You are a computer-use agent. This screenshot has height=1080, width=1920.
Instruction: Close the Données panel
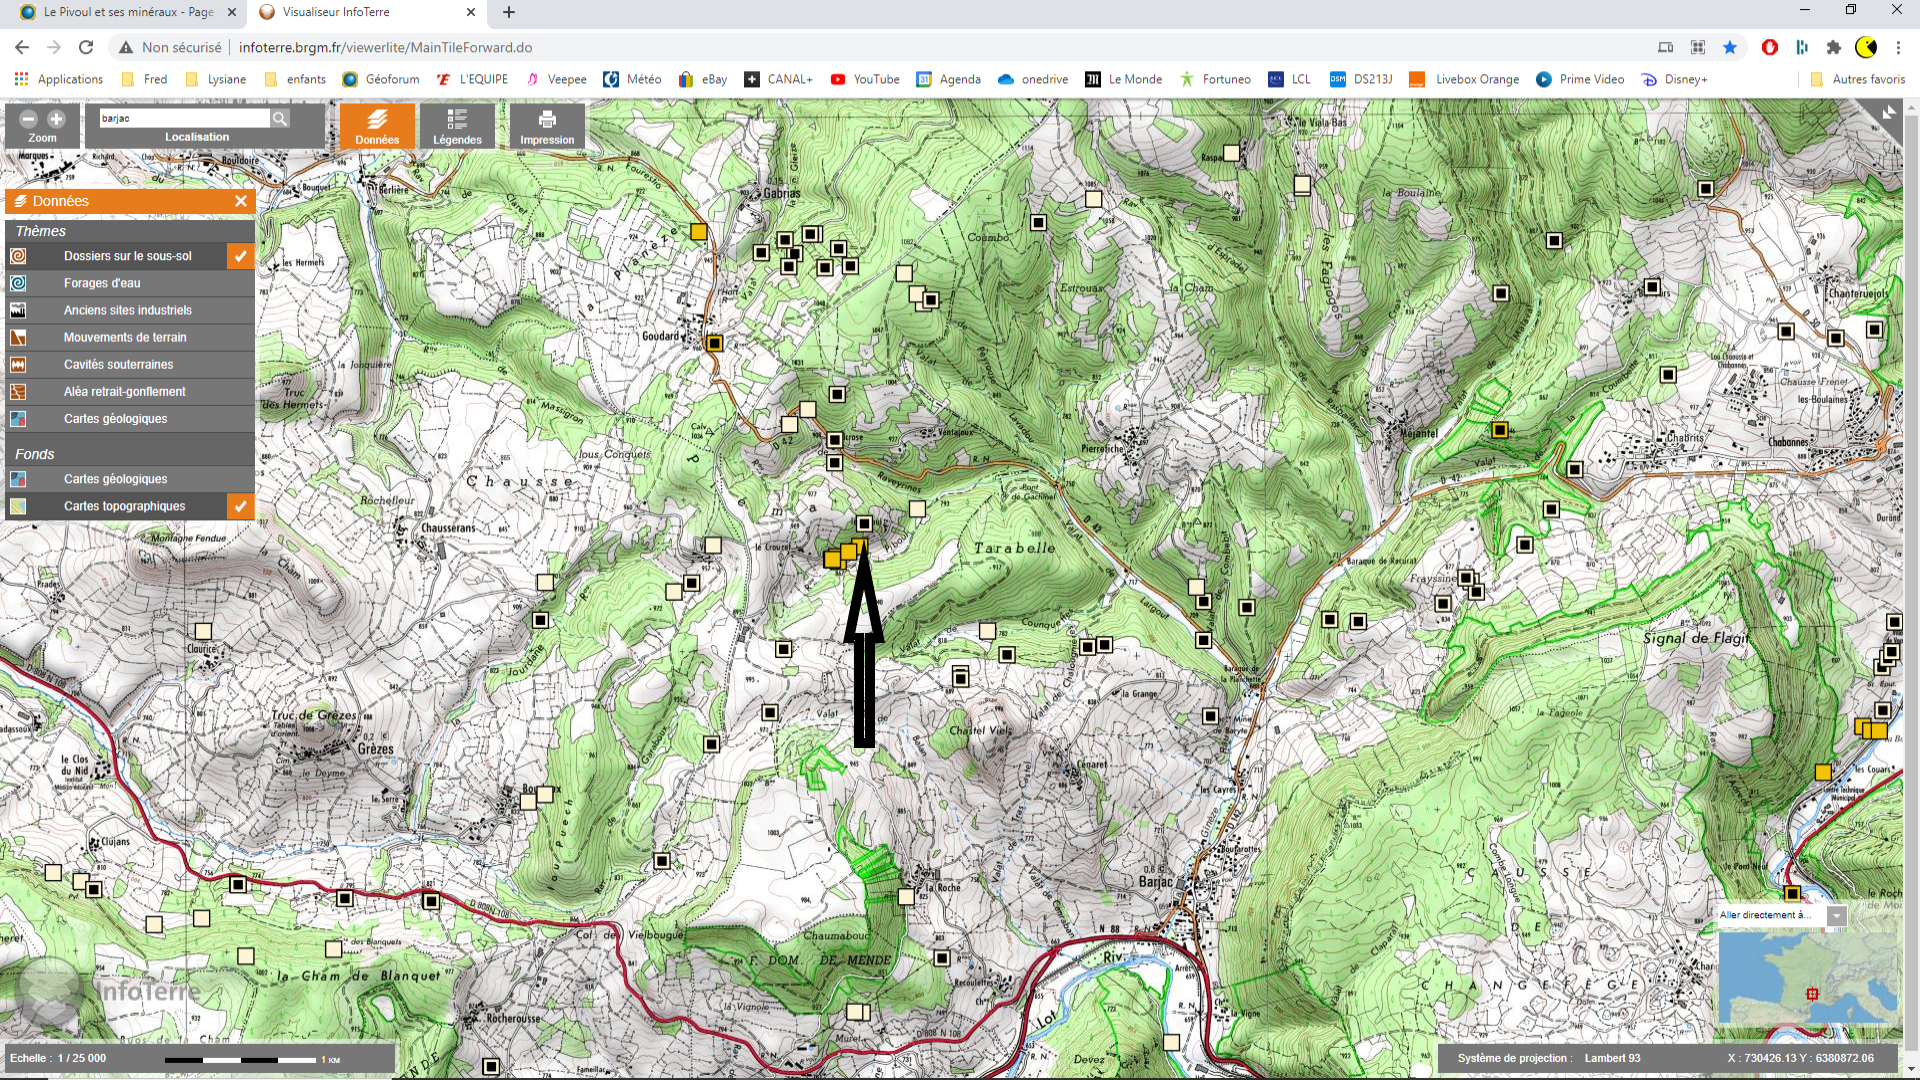pyautogui.click(x=241, y=201)
